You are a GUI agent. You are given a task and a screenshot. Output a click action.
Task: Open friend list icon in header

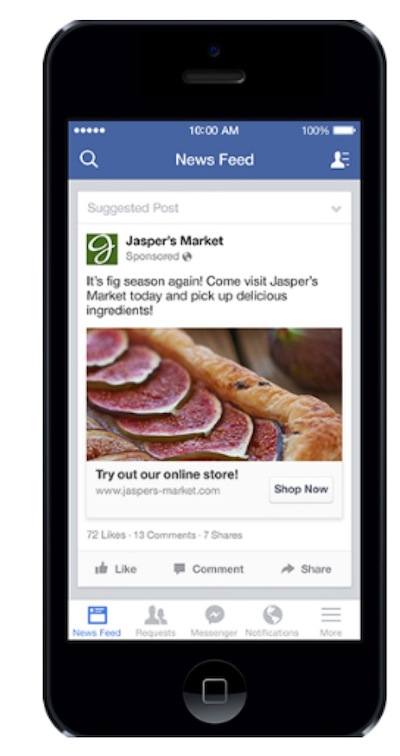coord(340,160)
